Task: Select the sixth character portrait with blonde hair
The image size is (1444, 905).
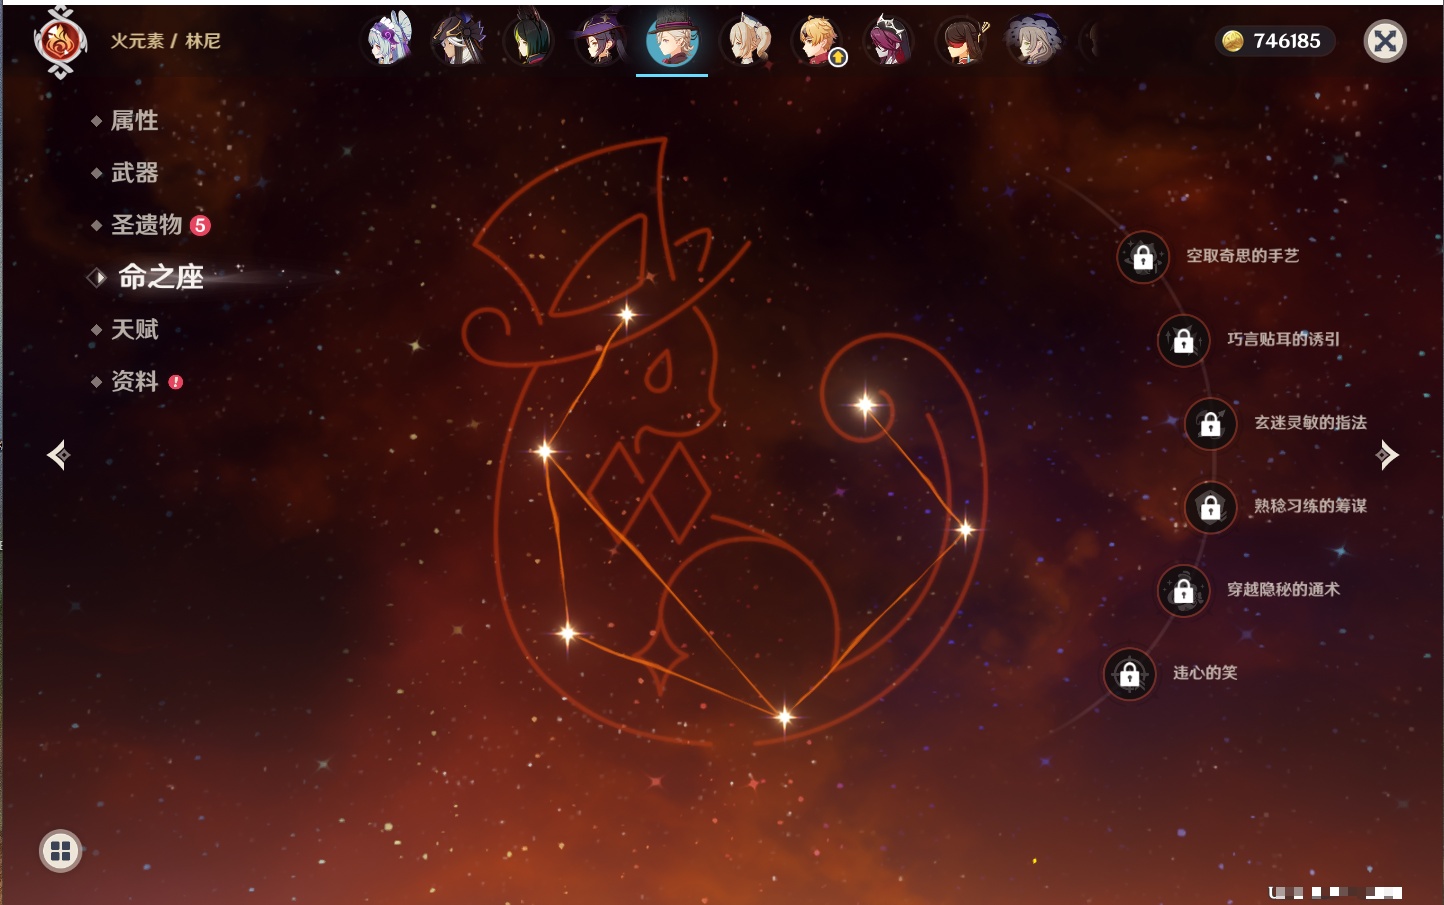Action: pos(747,41)
